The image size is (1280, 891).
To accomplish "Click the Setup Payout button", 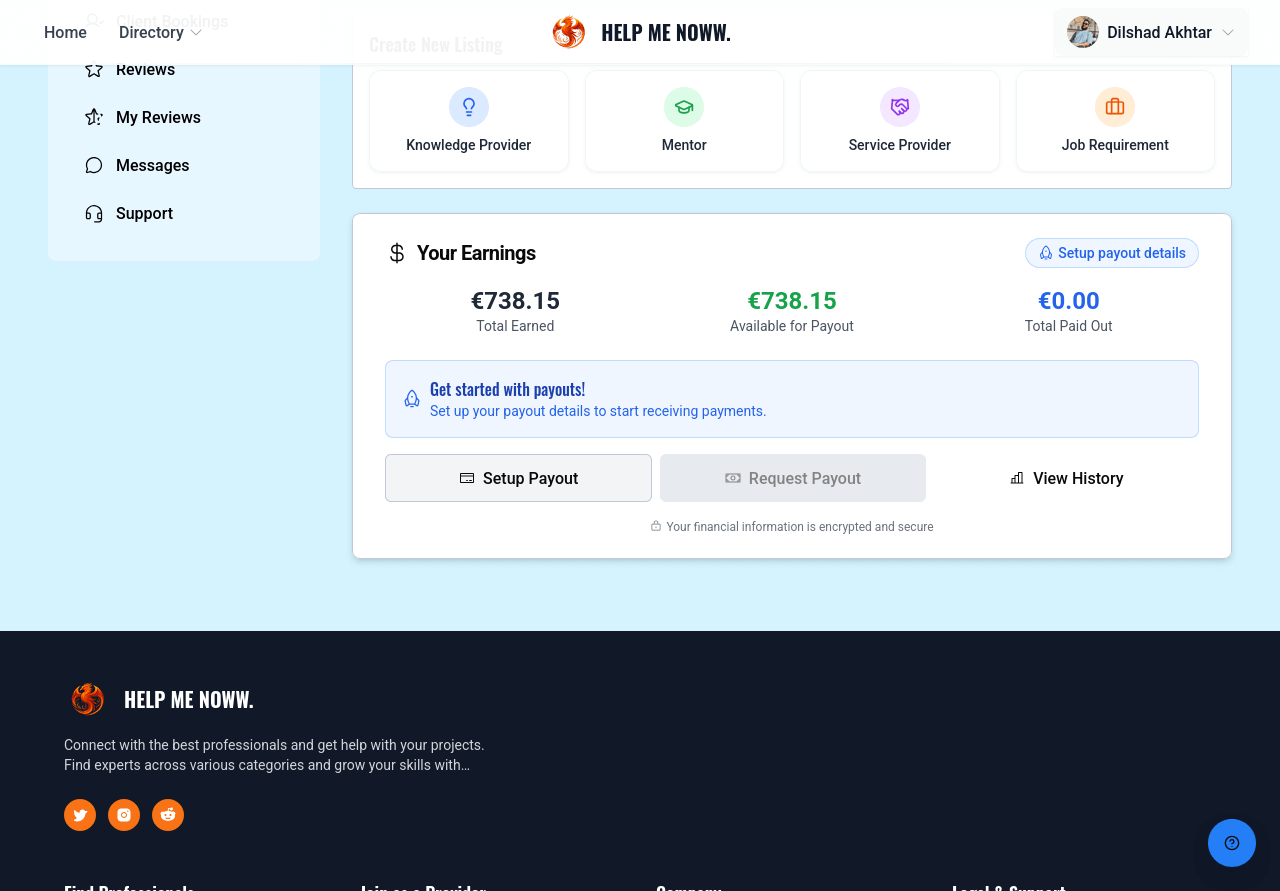I will coord(518,478).
